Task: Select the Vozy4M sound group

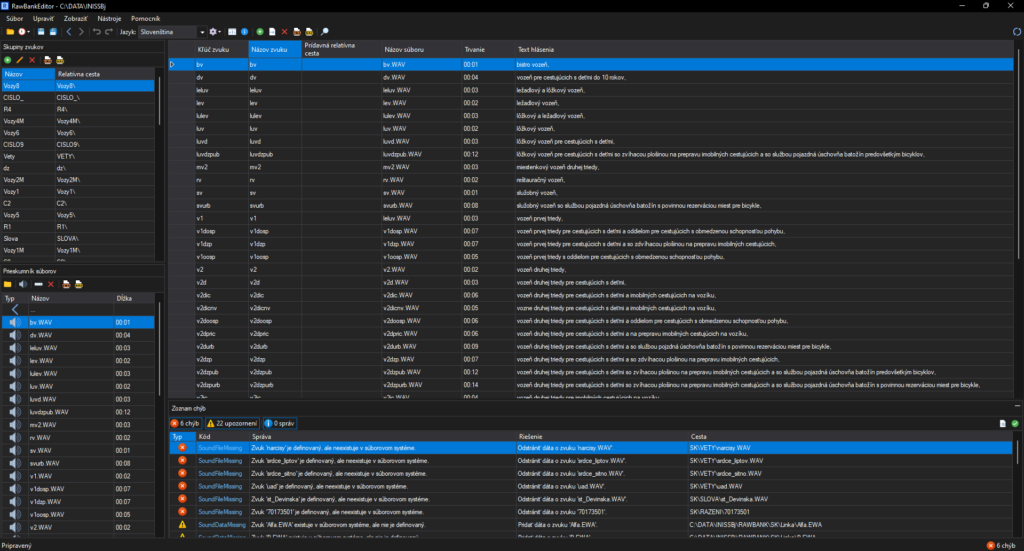Action: (x=78, y=121)
